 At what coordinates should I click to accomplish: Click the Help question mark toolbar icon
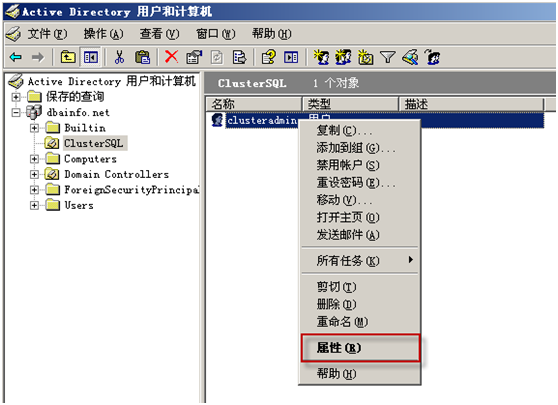pos(269,57)
